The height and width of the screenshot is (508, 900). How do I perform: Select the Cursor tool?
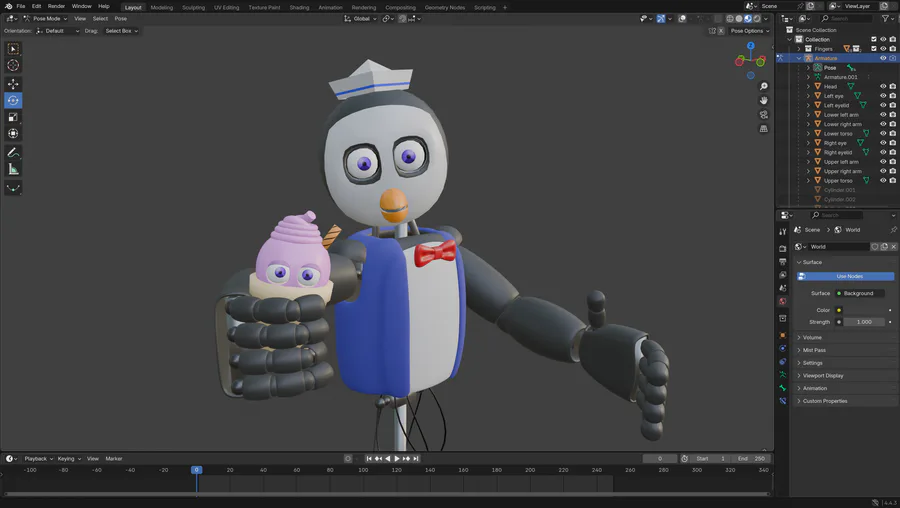click(x=13, y=65)
